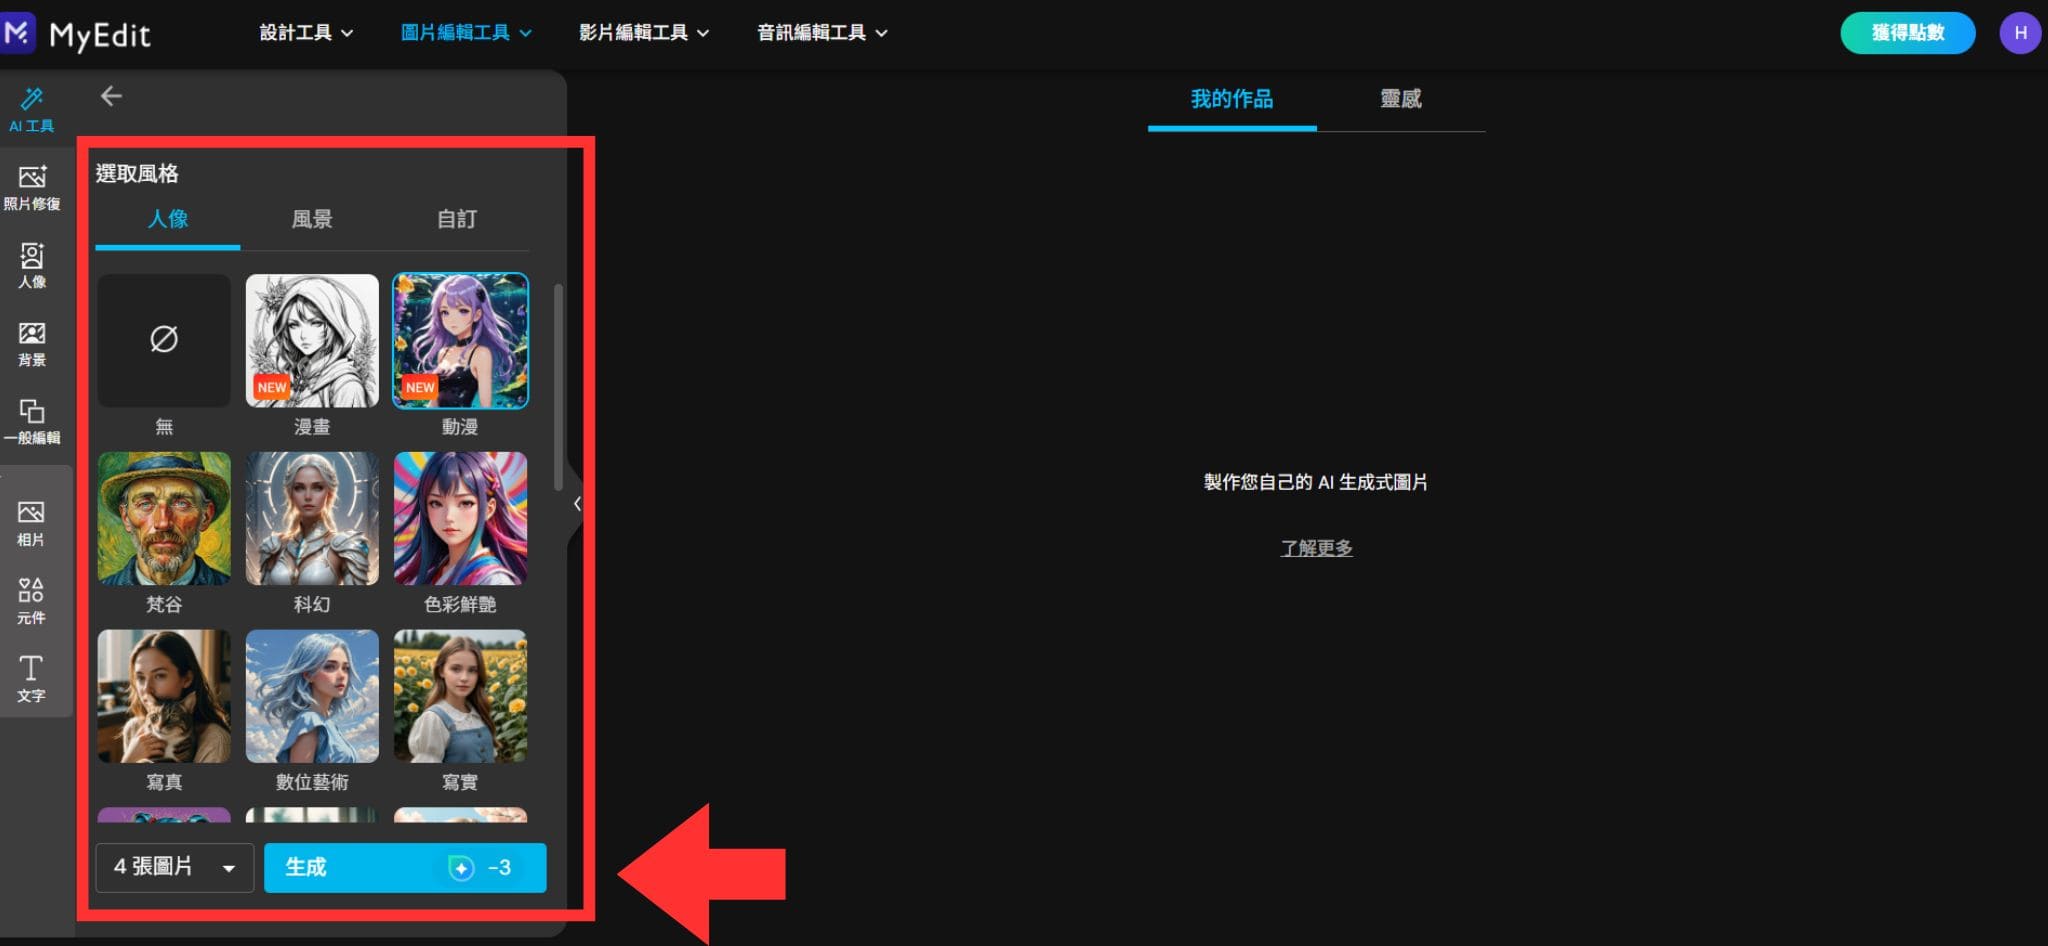
Task: Switch to the 人像 style tab
Action: point(168,219)
